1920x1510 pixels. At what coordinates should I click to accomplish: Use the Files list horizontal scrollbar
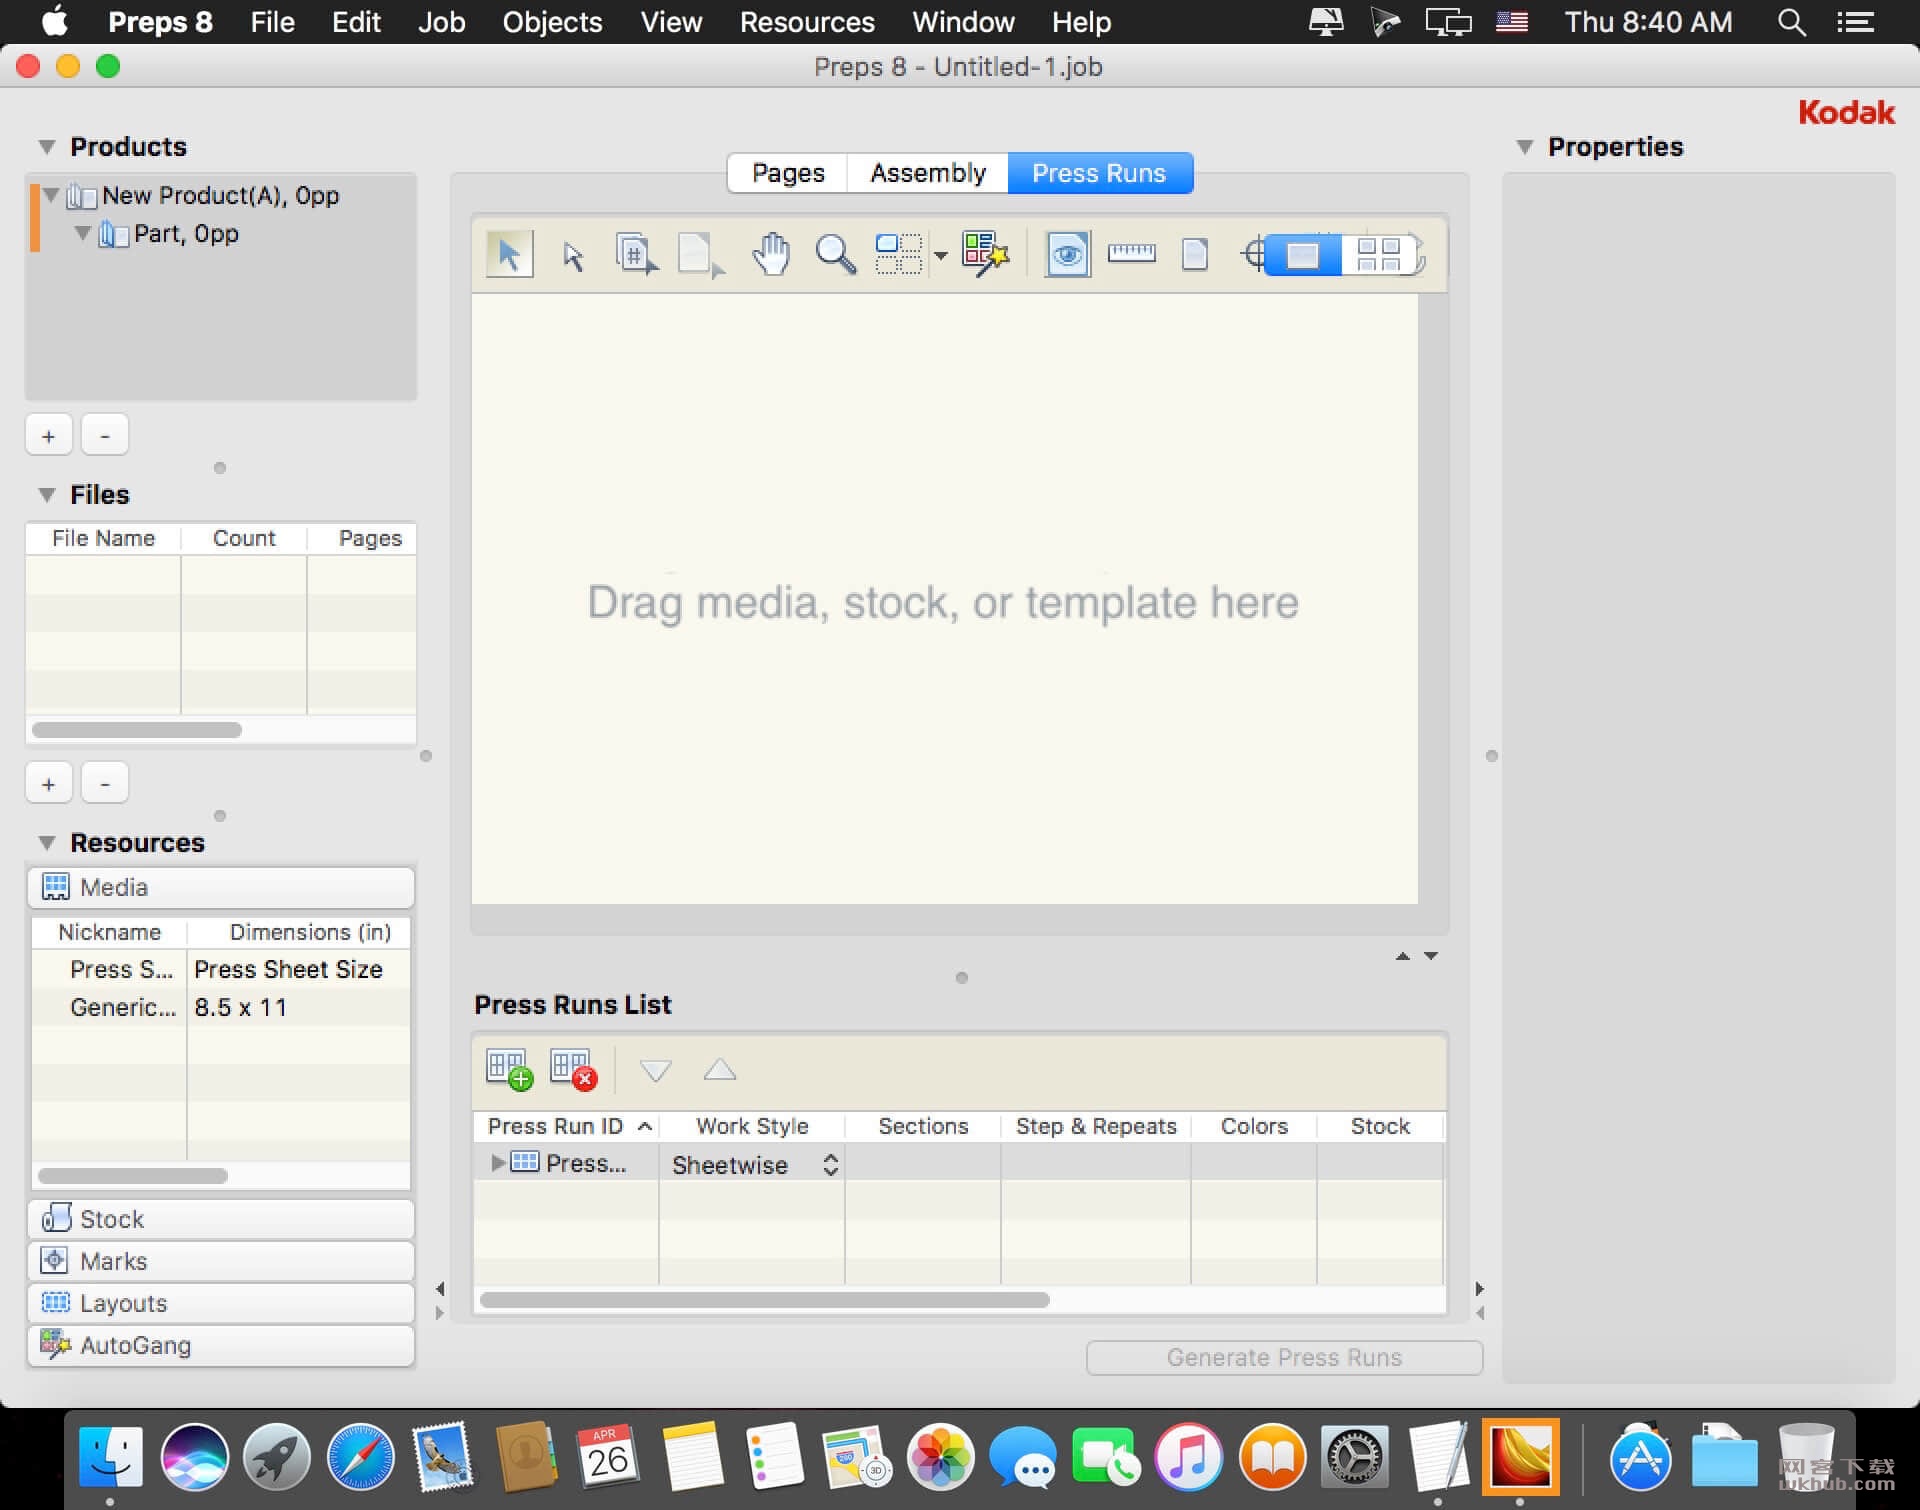point(137,730)
